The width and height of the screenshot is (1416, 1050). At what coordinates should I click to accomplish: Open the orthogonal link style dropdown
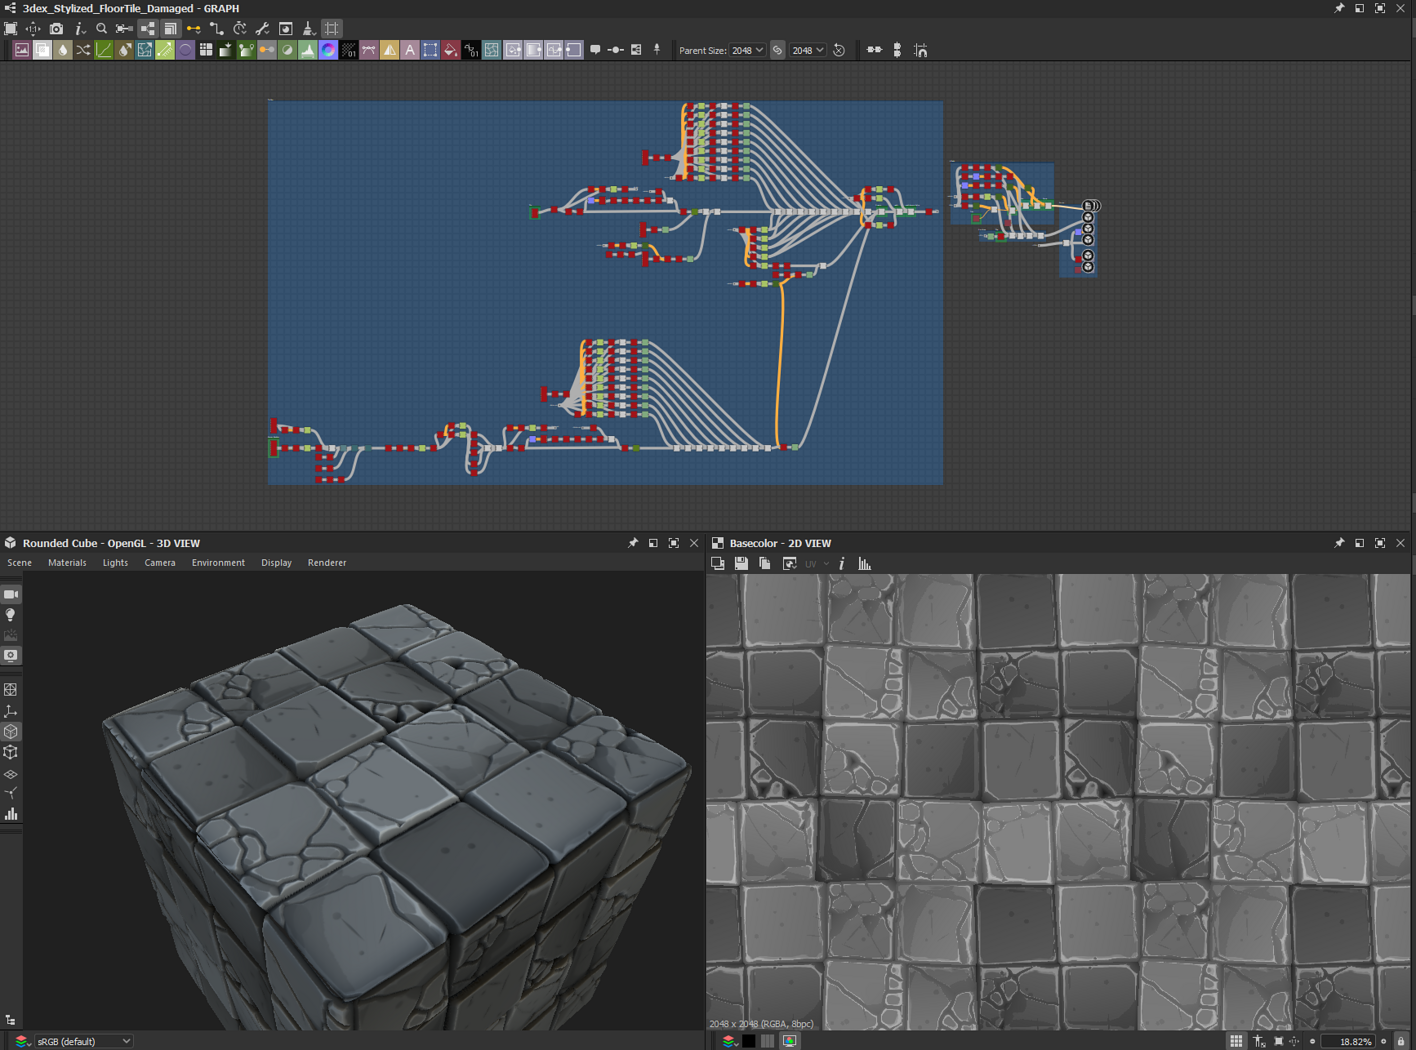pyautogui.click(x=217, y=29)
